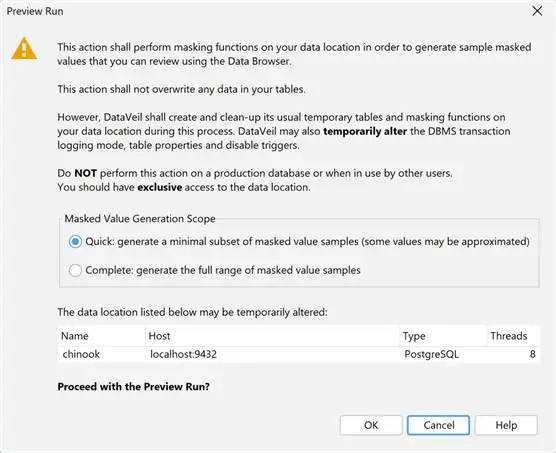
Task: Close the Preview Run dialog with X
Action: tap(537, 11)
